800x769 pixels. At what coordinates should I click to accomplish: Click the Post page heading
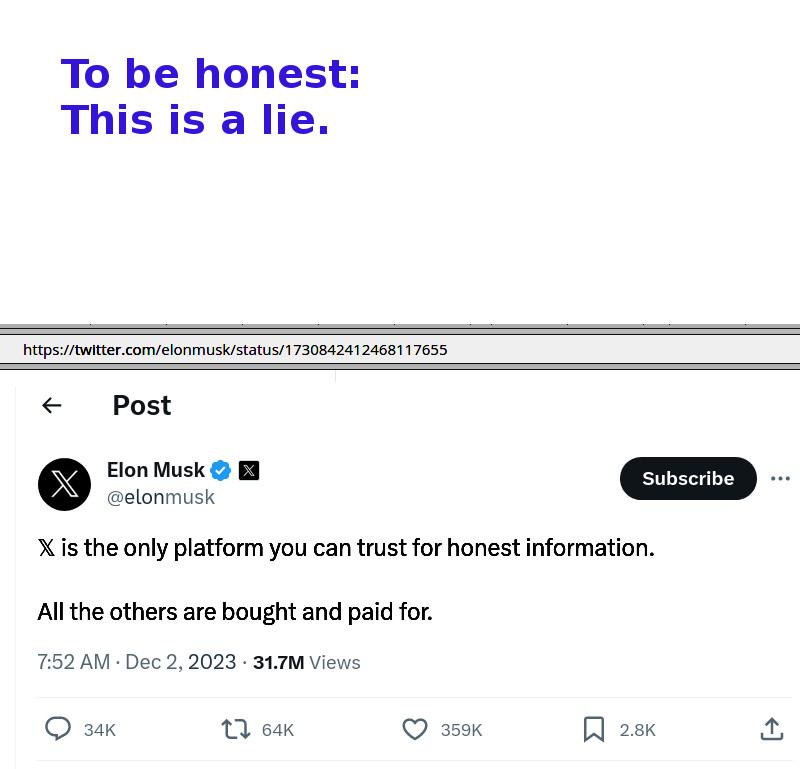(142, 405)
